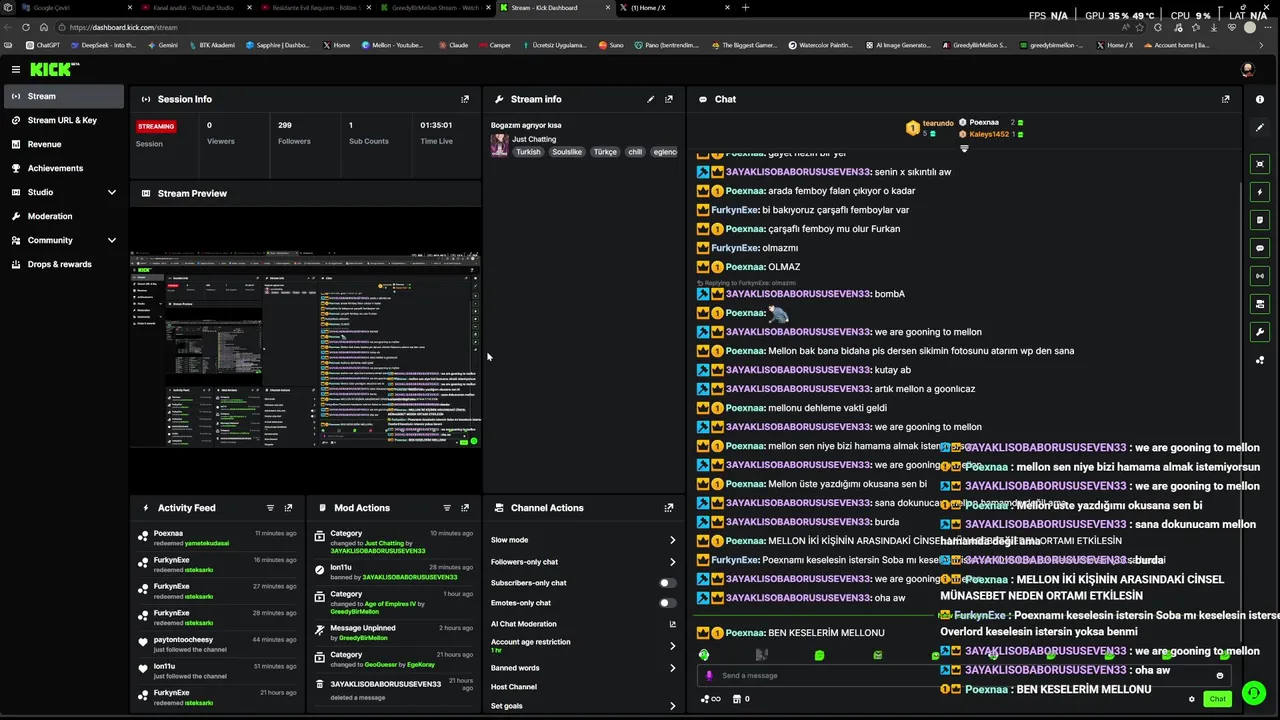Viewport: 1280px width, 720px height.
Task: Open chat settings gear icon
Action: (x=1192, y=699)
